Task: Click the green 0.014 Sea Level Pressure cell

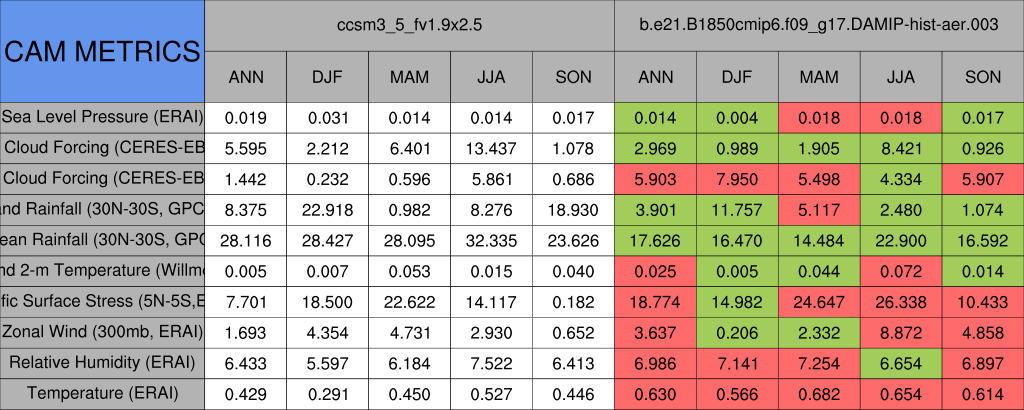Action: (656, 117)
